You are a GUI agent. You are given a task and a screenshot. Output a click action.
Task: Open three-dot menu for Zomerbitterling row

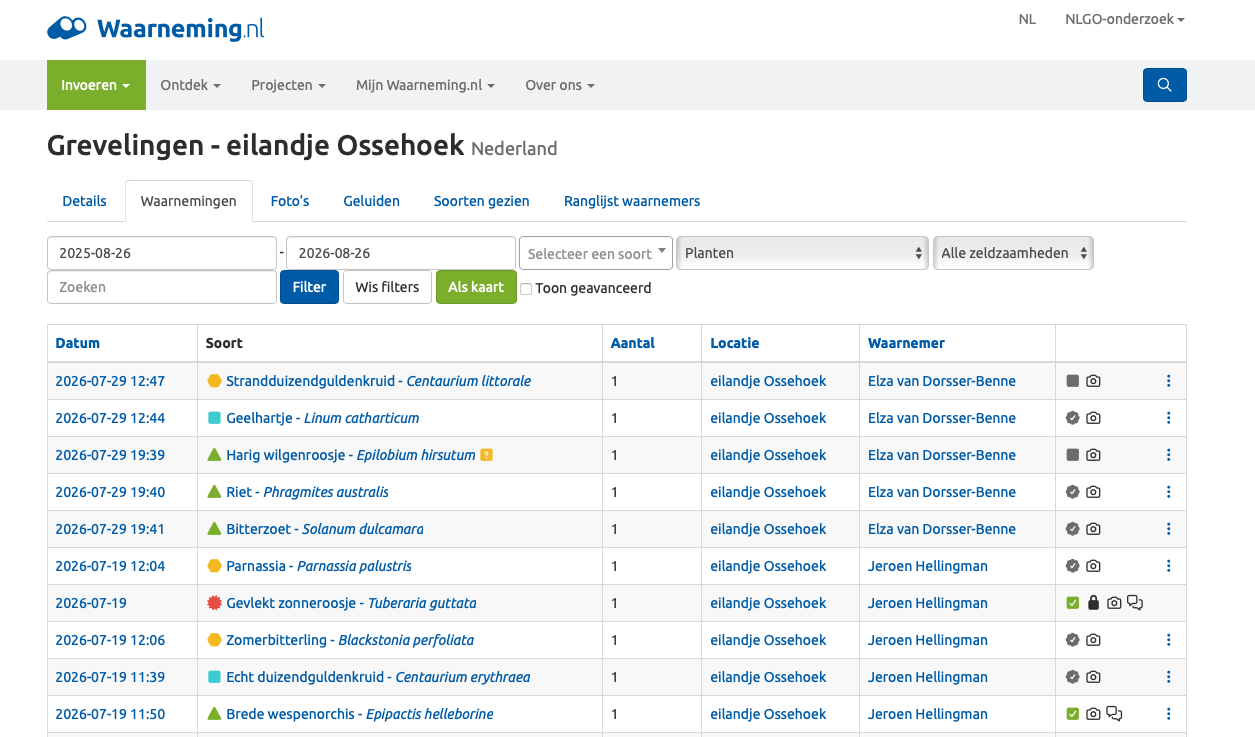point(1168,640)
